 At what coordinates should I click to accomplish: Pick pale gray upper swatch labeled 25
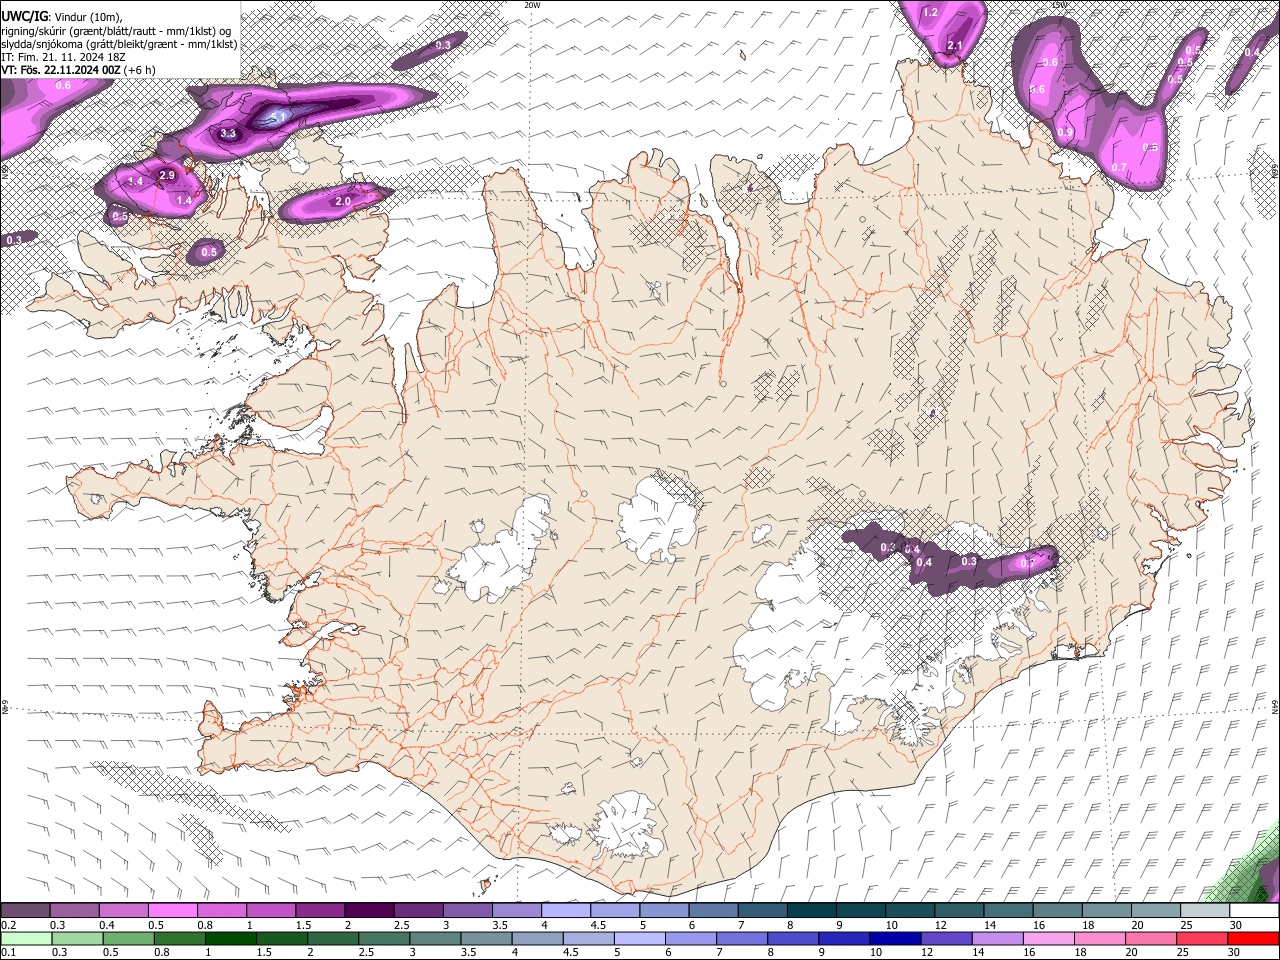tap(1205, 911)
